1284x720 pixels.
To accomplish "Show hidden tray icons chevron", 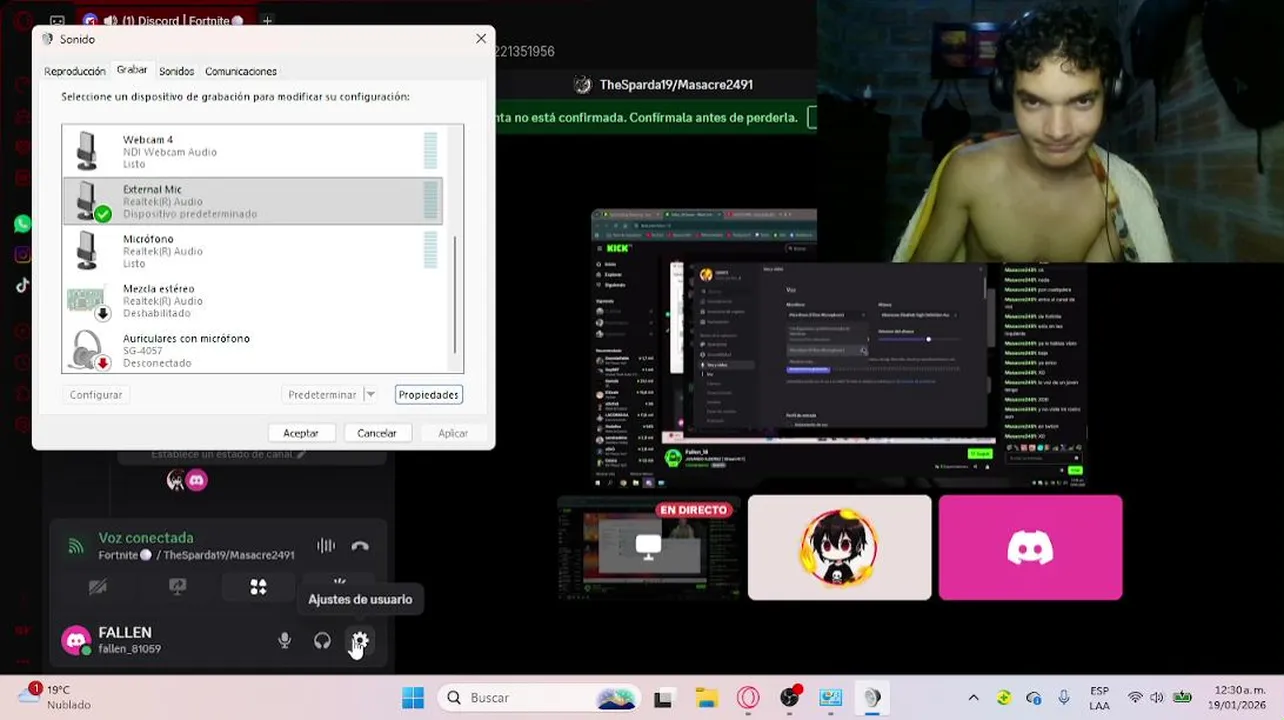I will [973, 697].
